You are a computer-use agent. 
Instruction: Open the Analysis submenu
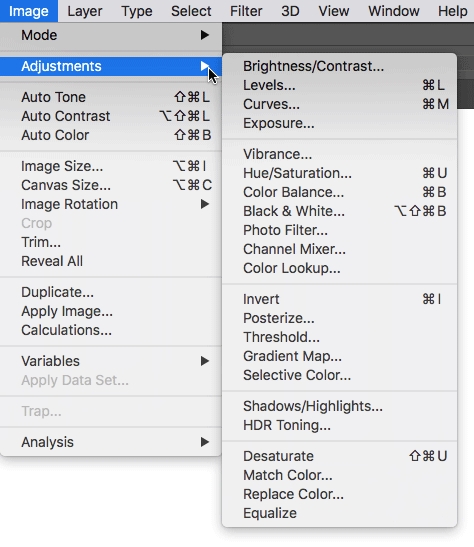[x=111, y=442]
